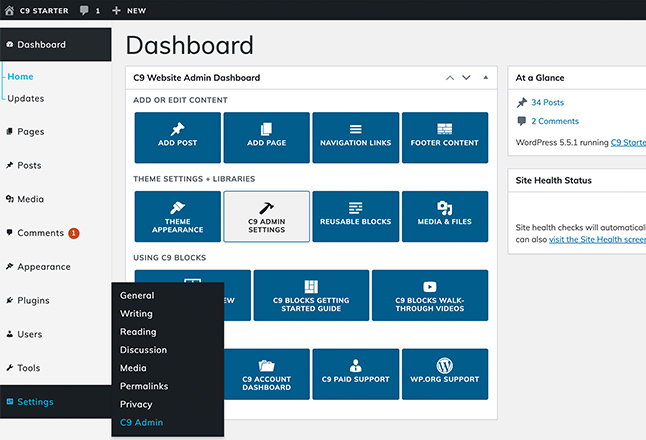Open the C9 Paid Support tile
The height and width of the screenshot is (440, 646).
click(356, 374)
